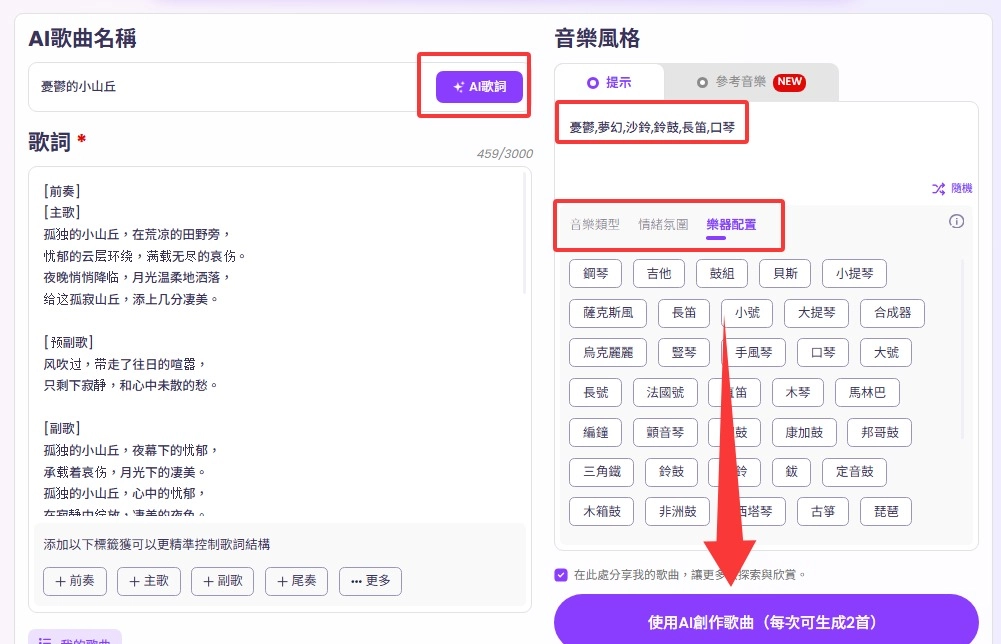Click the ⋯更多 icon for more lyric tags
The height and width of the screenshot is (644, 1001).
coord(370,581)
